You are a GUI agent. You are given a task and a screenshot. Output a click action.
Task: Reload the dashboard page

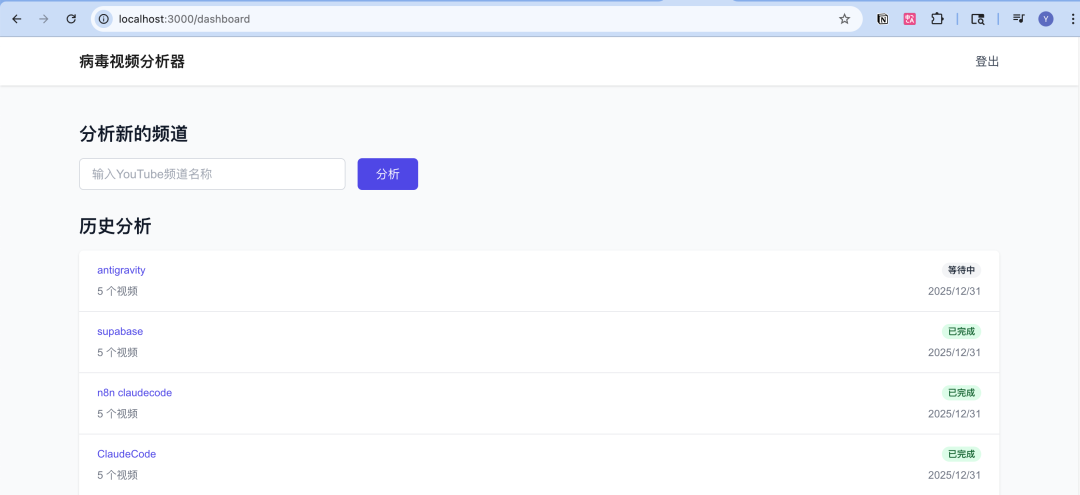point(71,19)
